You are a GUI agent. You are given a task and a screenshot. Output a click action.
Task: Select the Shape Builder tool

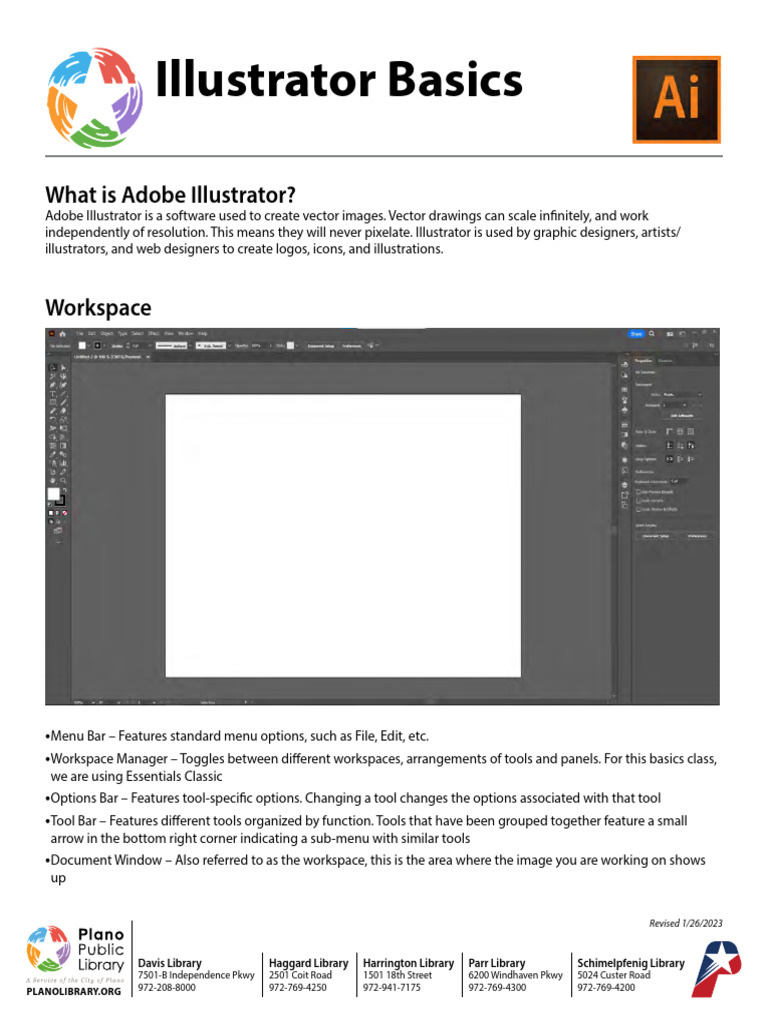(x=53, y=437)
